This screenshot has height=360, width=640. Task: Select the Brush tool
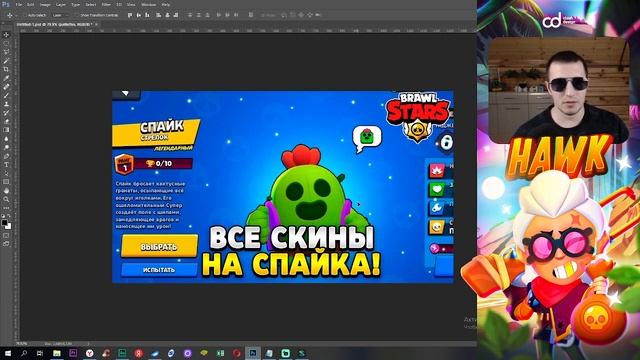(x=7, y=95)
